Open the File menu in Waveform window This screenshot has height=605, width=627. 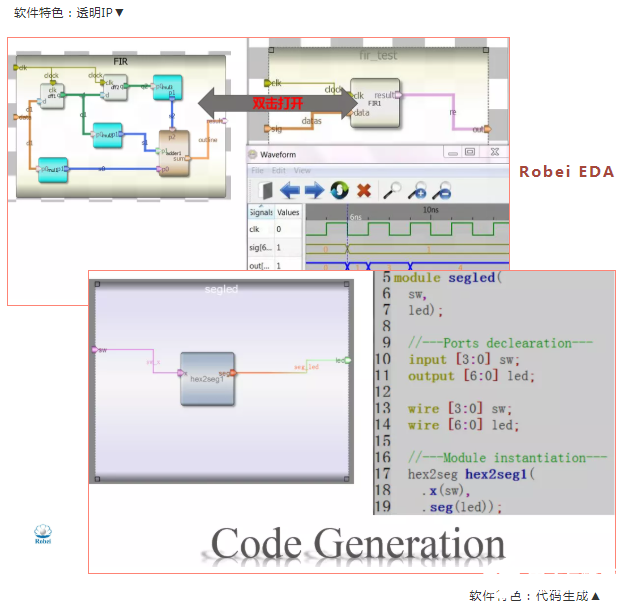258,171
